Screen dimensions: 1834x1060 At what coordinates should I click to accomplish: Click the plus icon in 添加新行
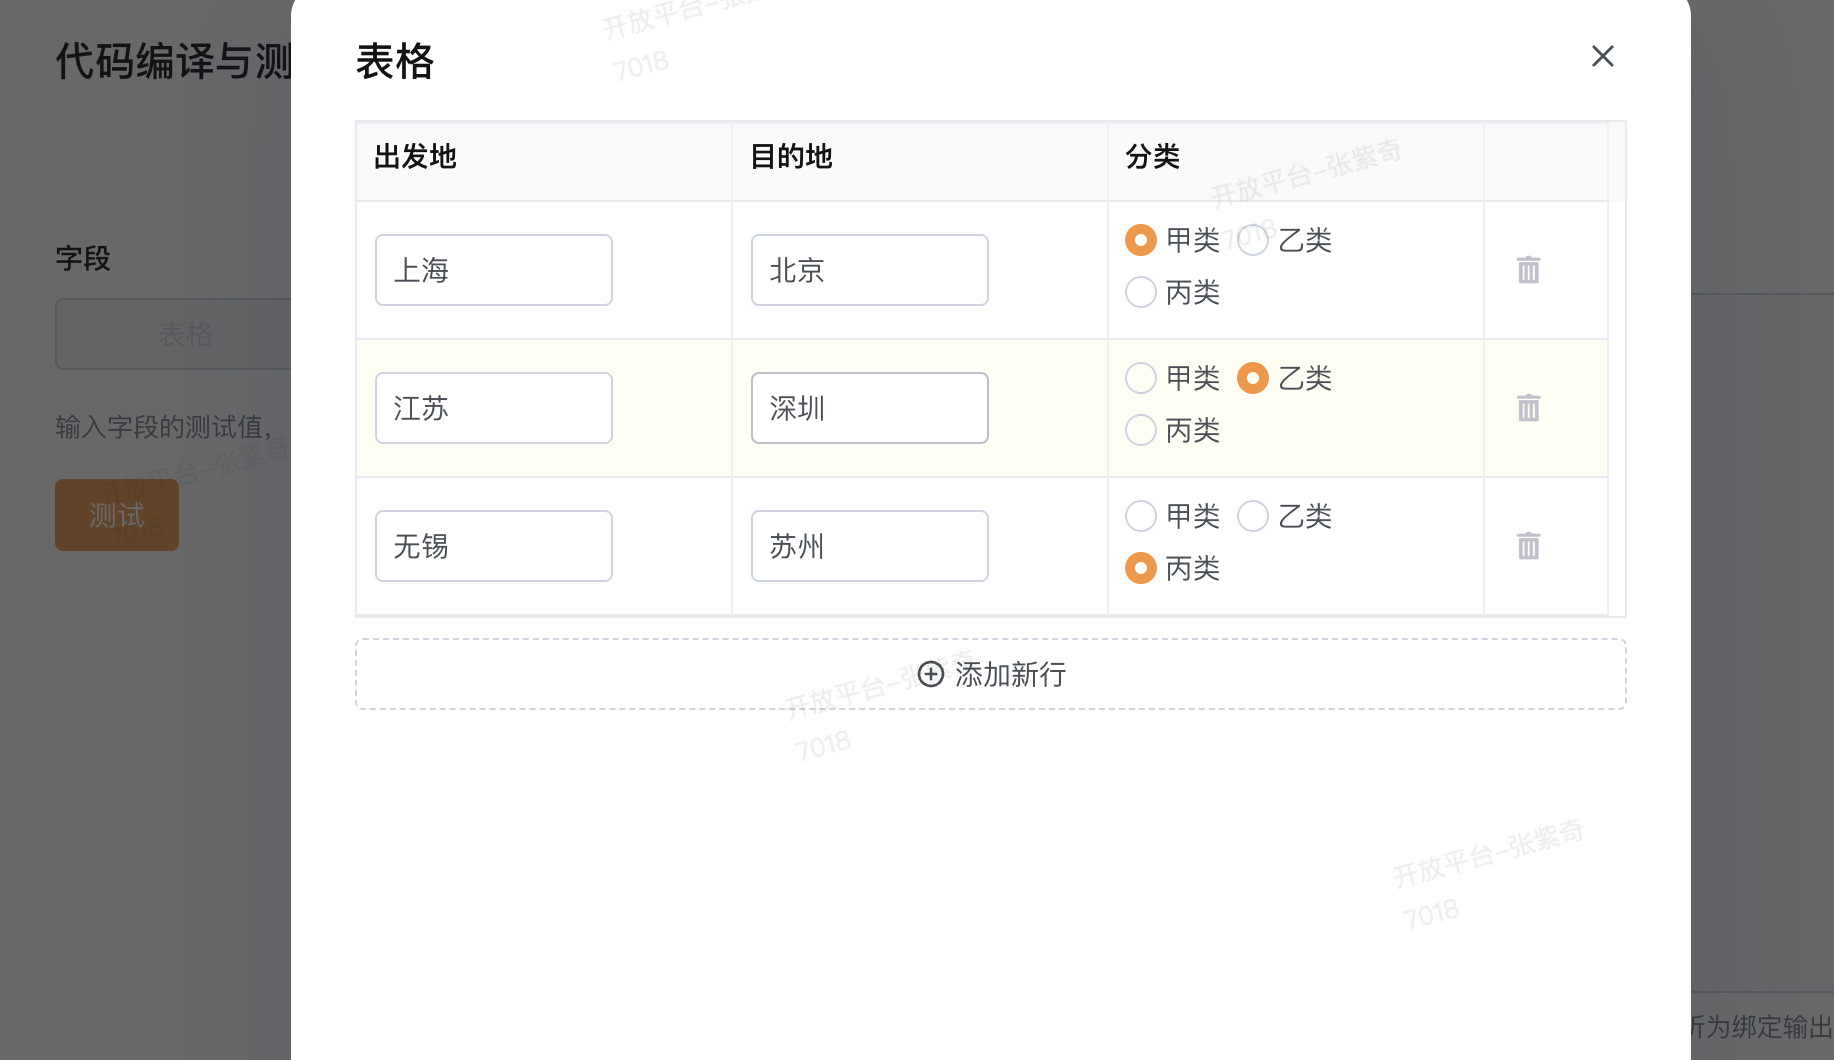click(931, 674)
